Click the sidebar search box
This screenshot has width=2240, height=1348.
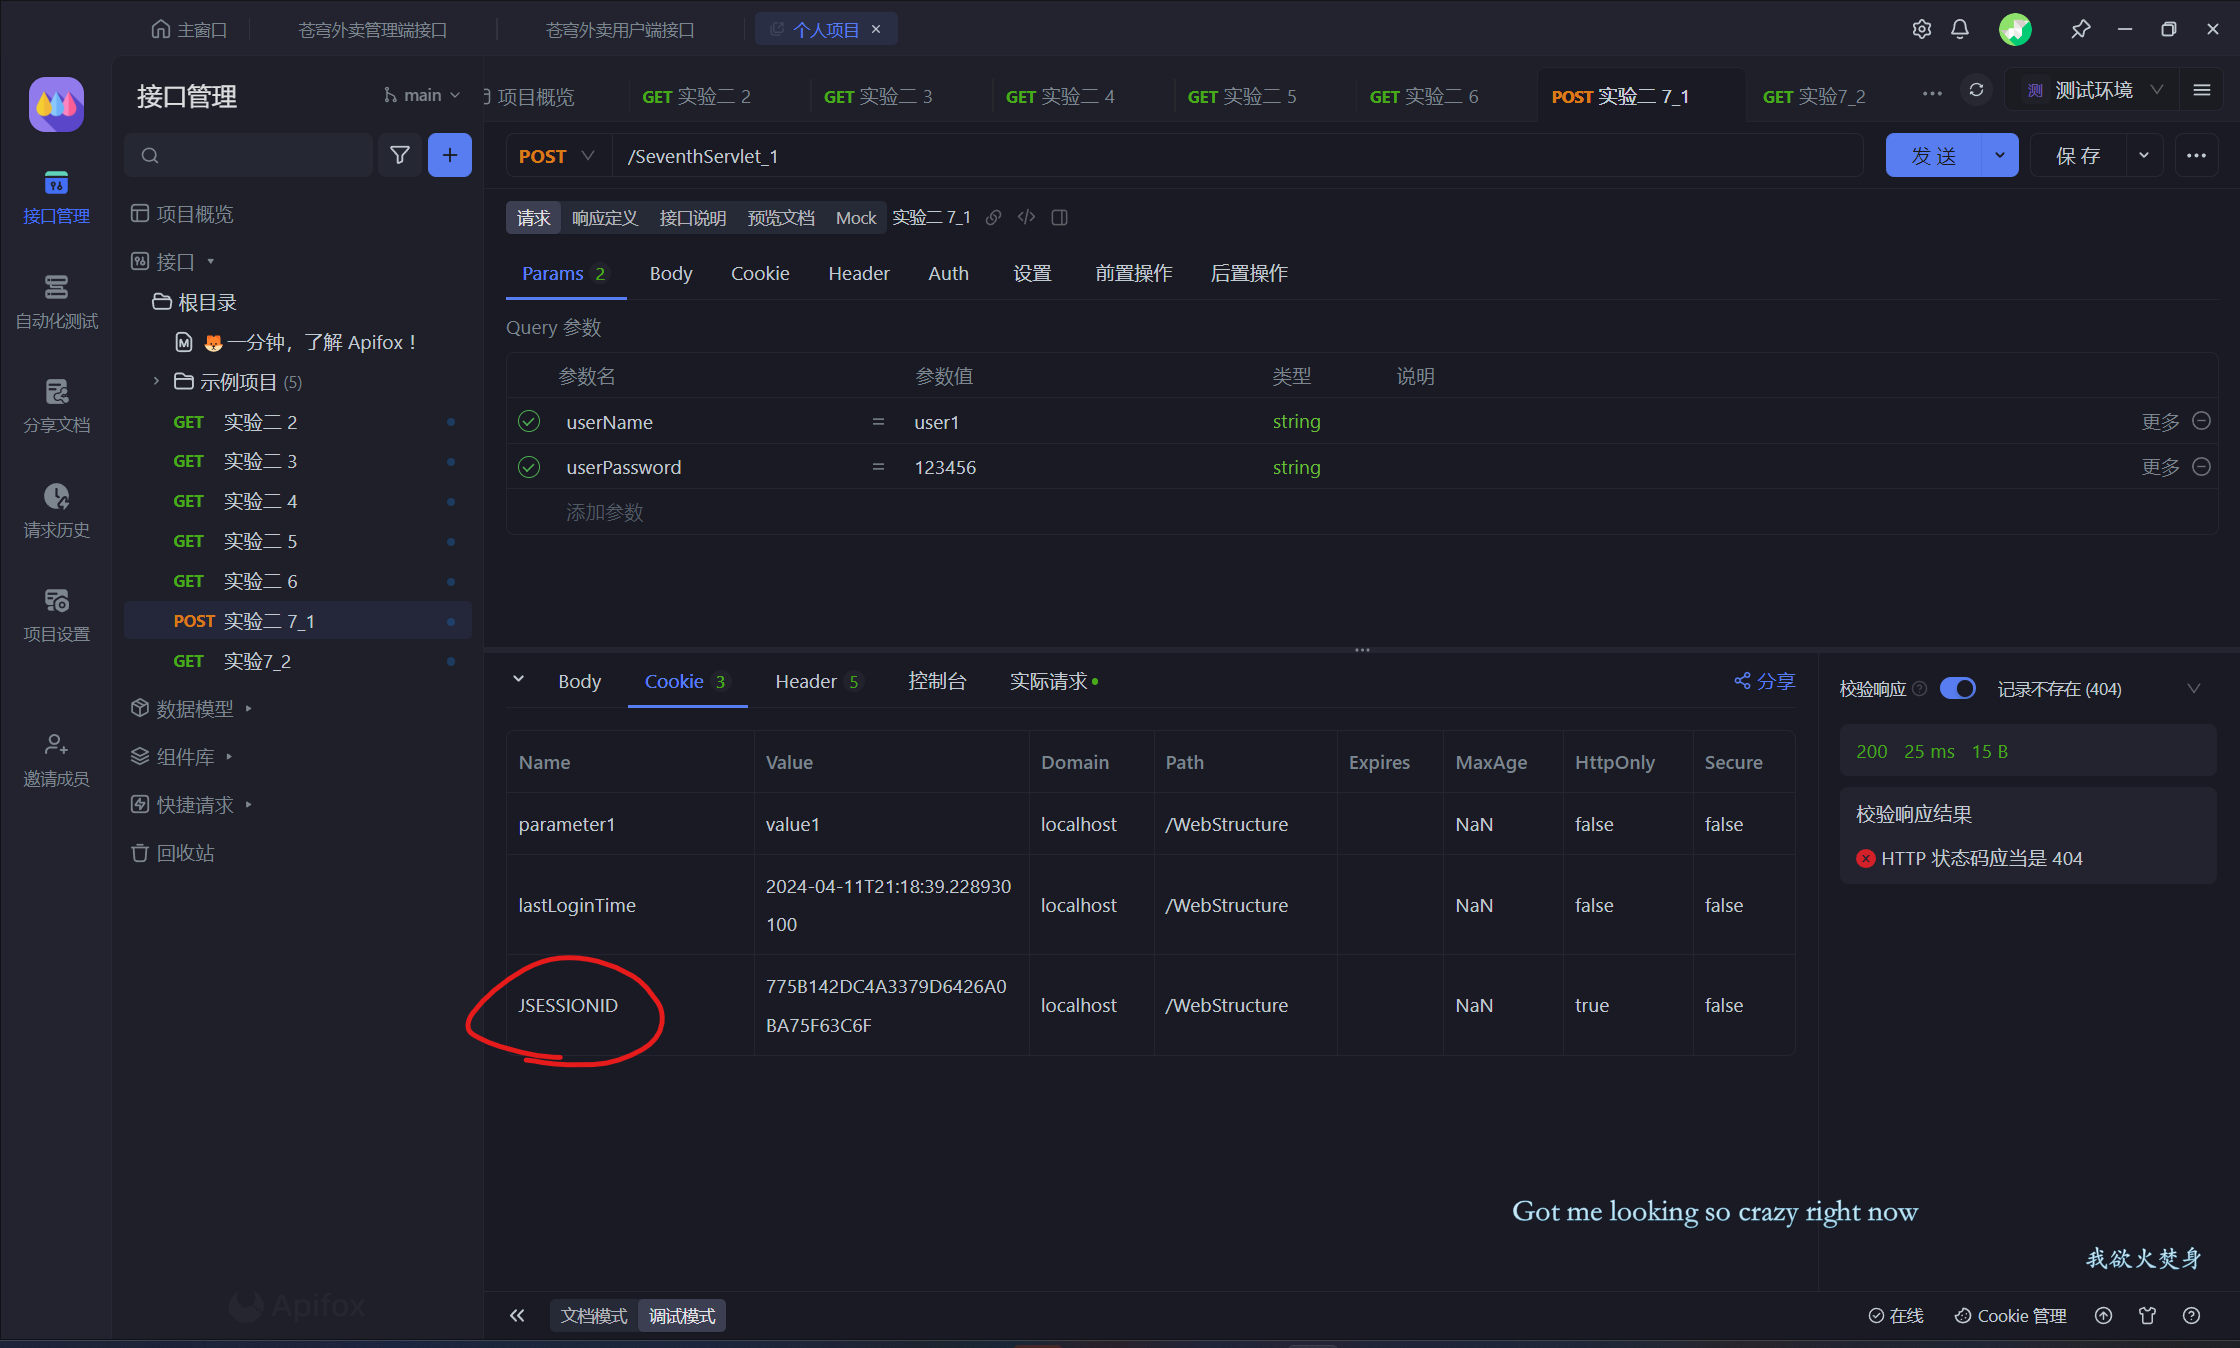(248, 155)
